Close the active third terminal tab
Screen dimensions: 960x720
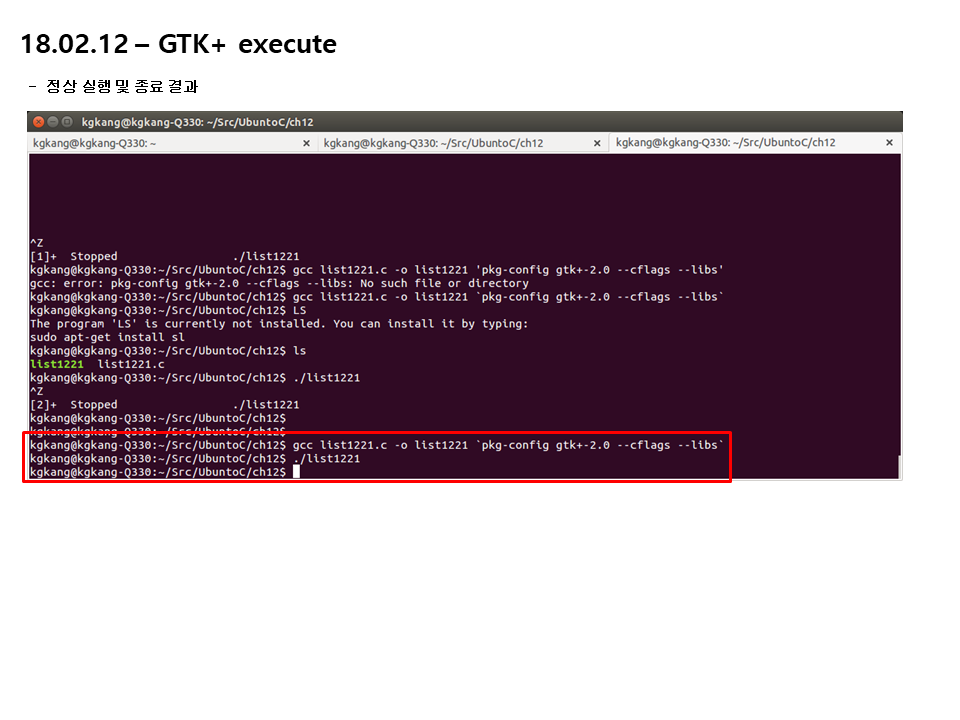[x=889, y=143]
